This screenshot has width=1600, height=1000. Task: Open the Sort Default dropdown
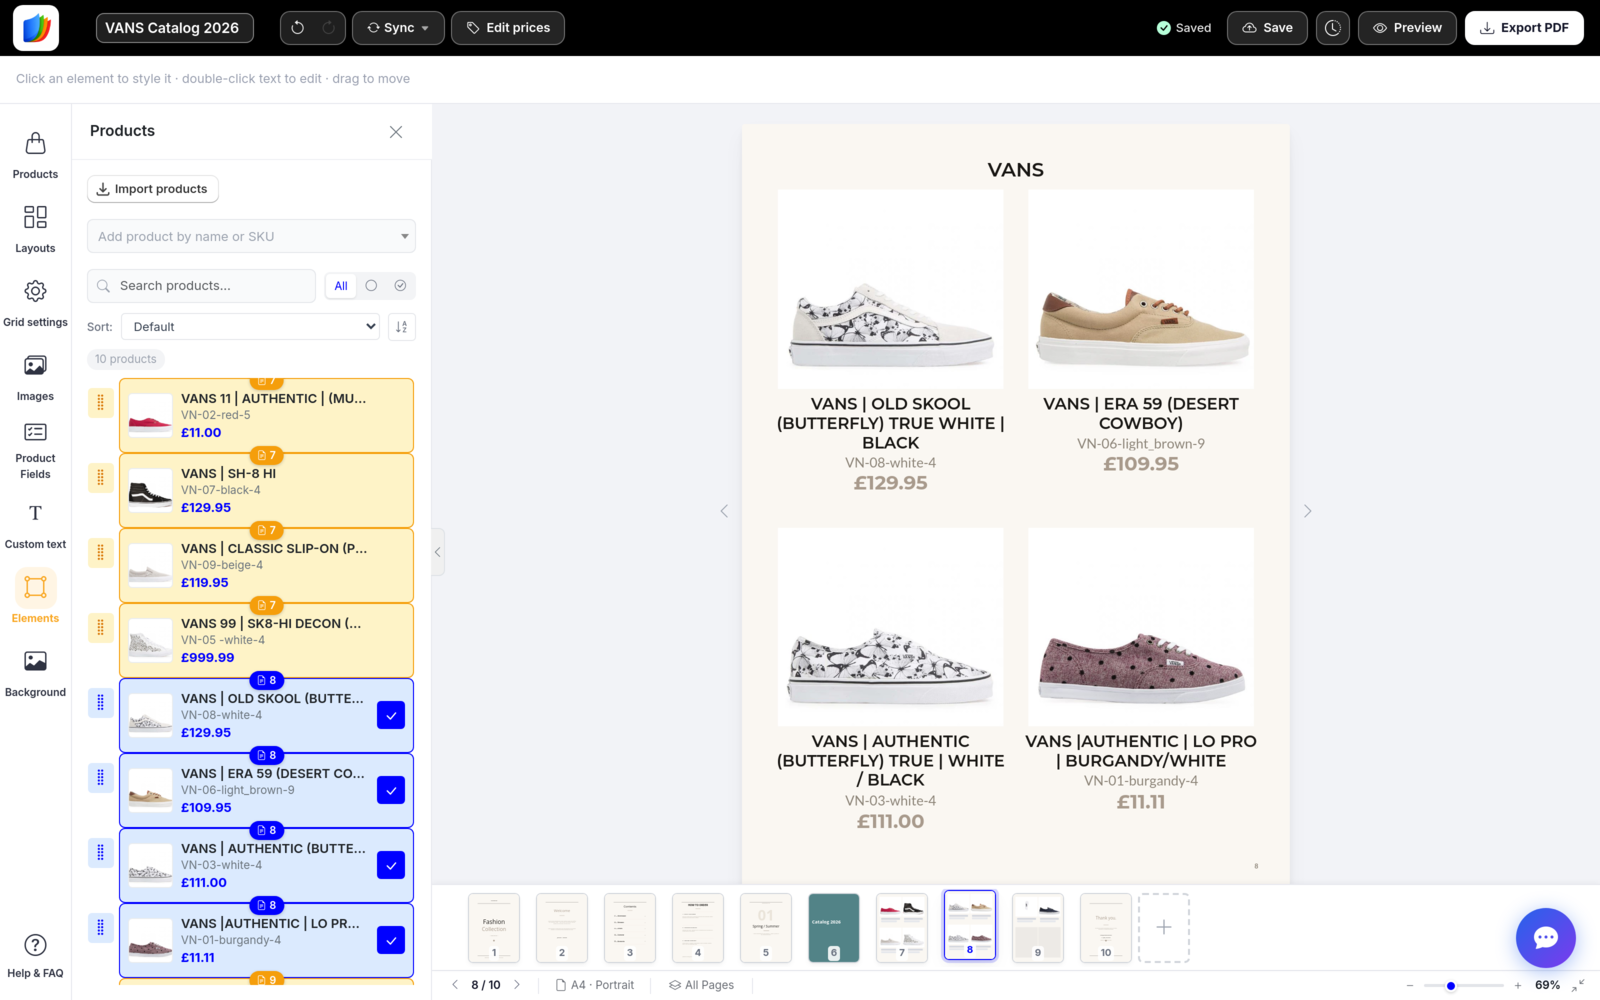click(x=250, y=327)
